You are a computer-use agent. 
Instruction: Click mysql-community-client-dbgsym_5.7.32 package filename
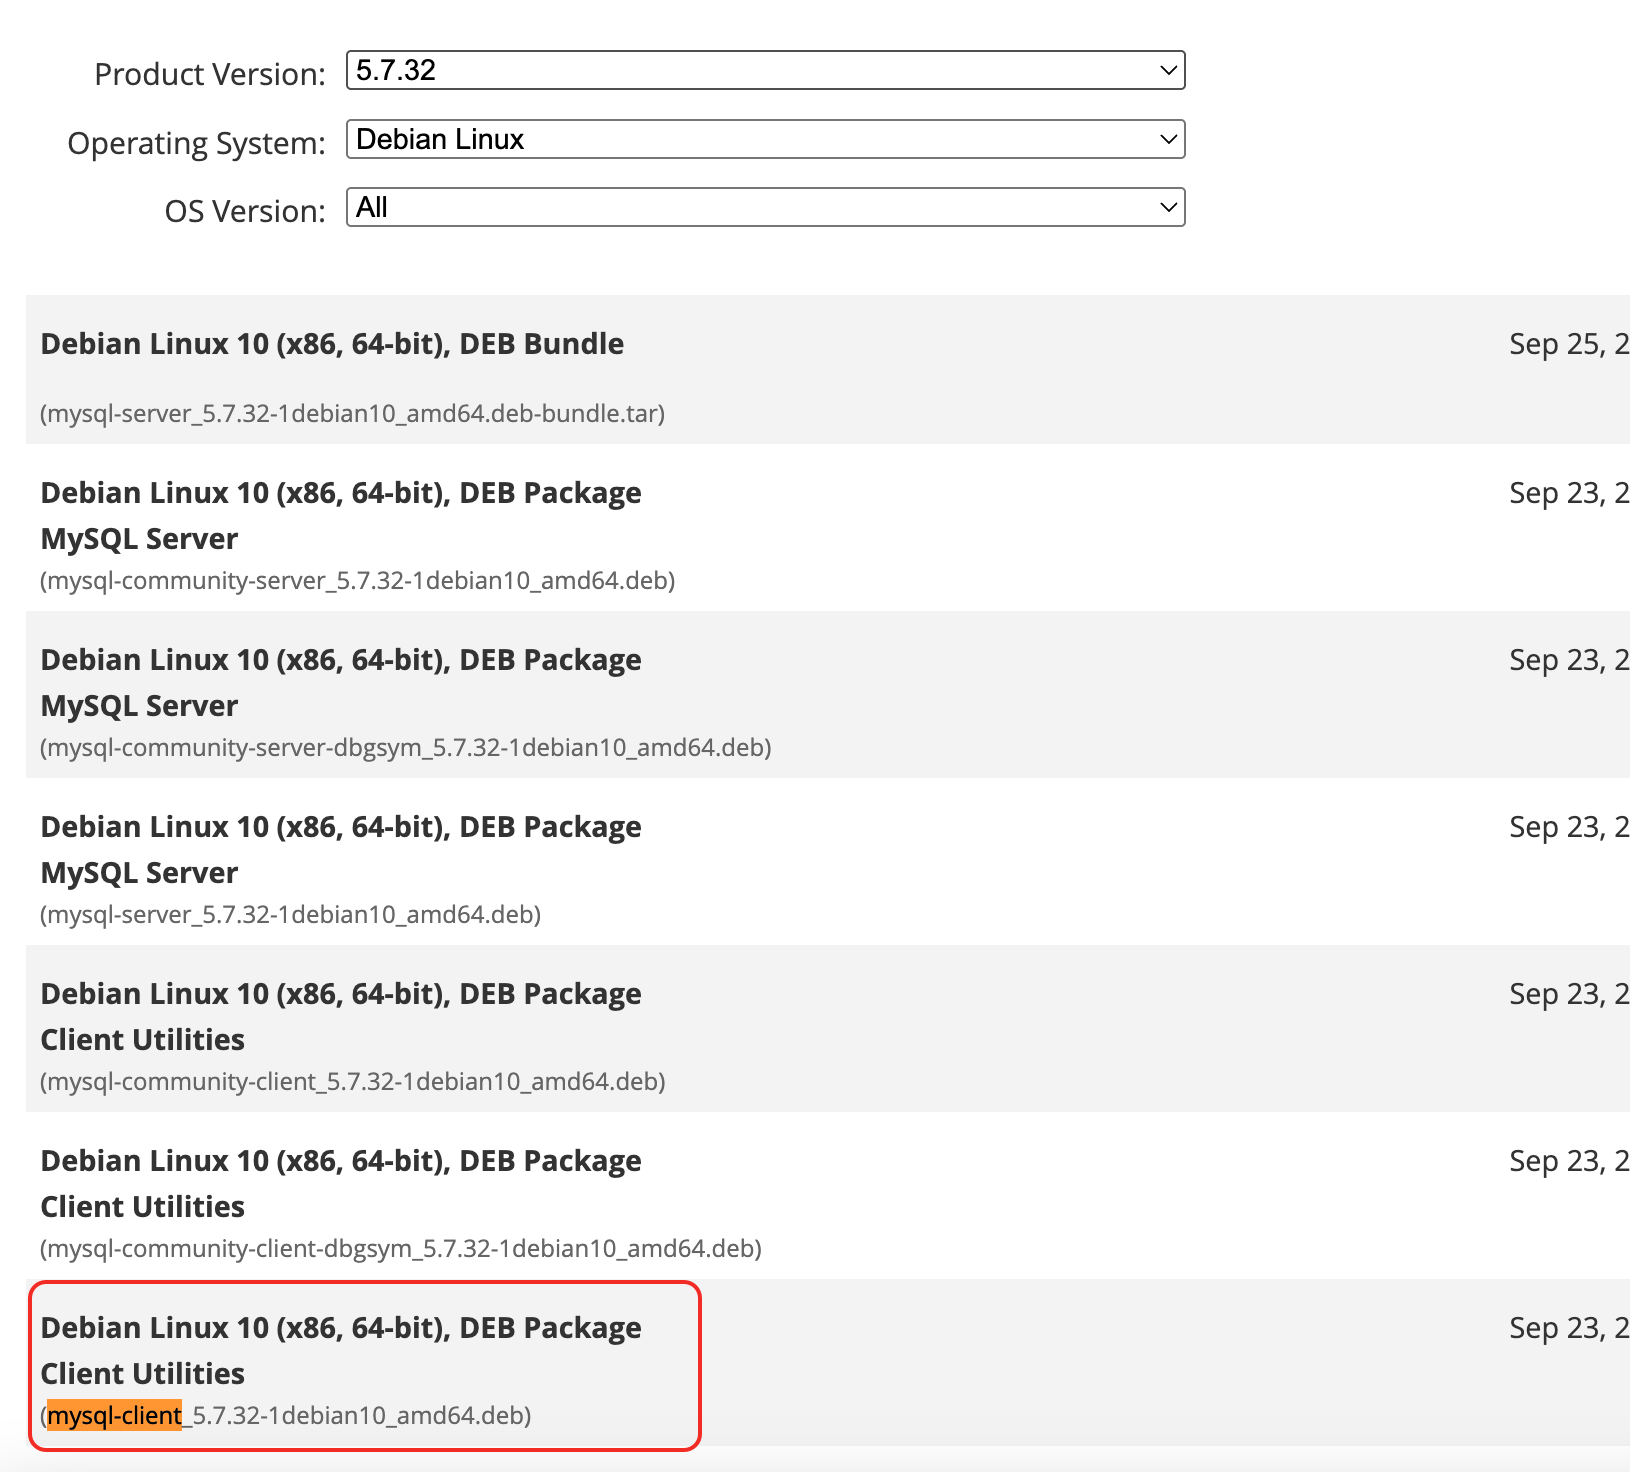point(400,1248)
